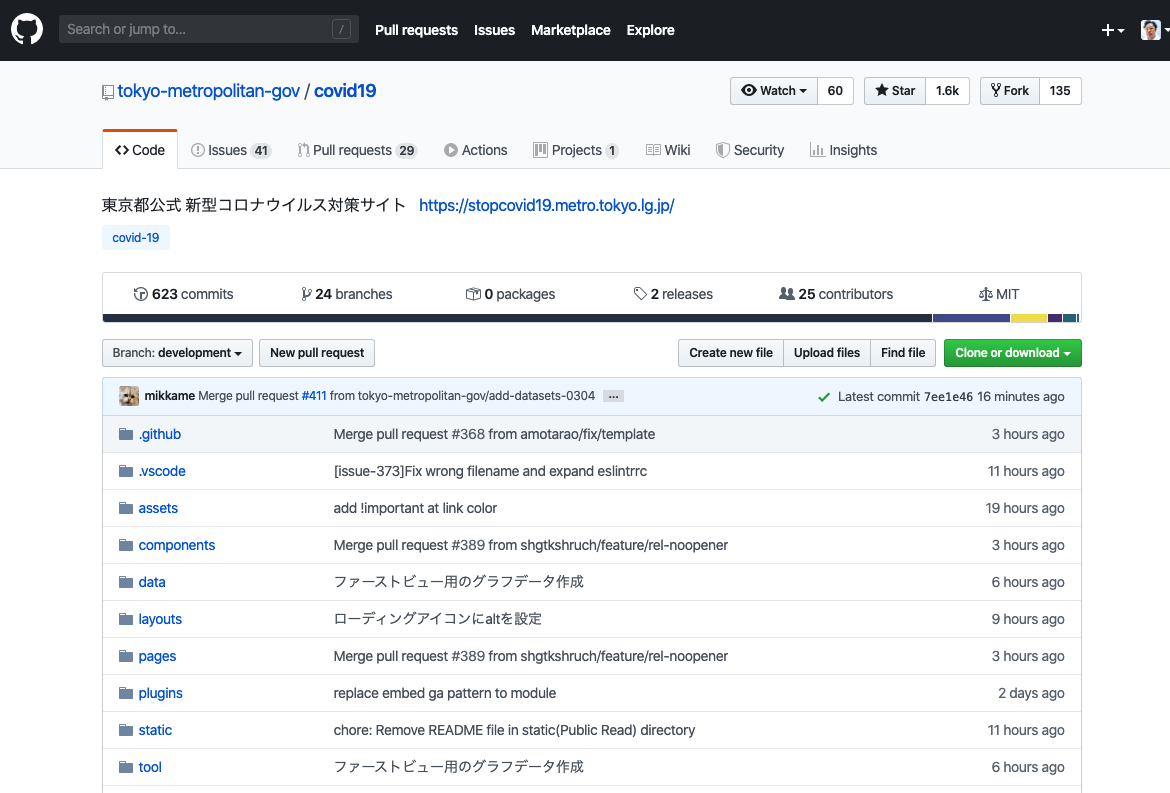Screen dimensions: 1170x793
Task: Click the language breakdown color bar
Action: 591,318
